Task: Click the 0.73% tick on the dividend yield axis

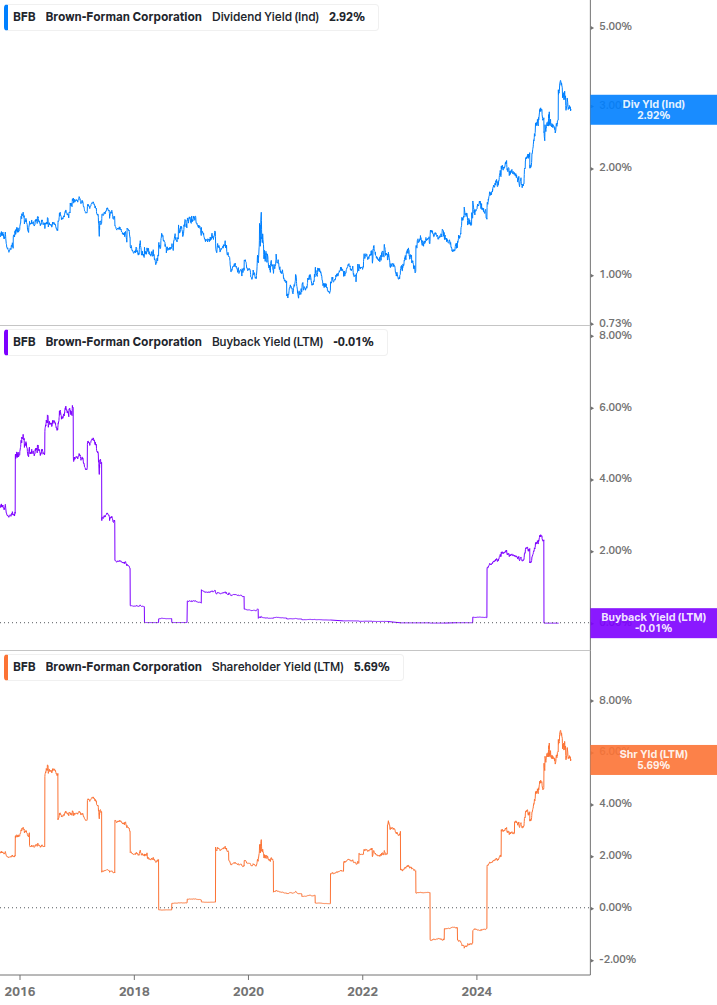Action: click(615, 323)
